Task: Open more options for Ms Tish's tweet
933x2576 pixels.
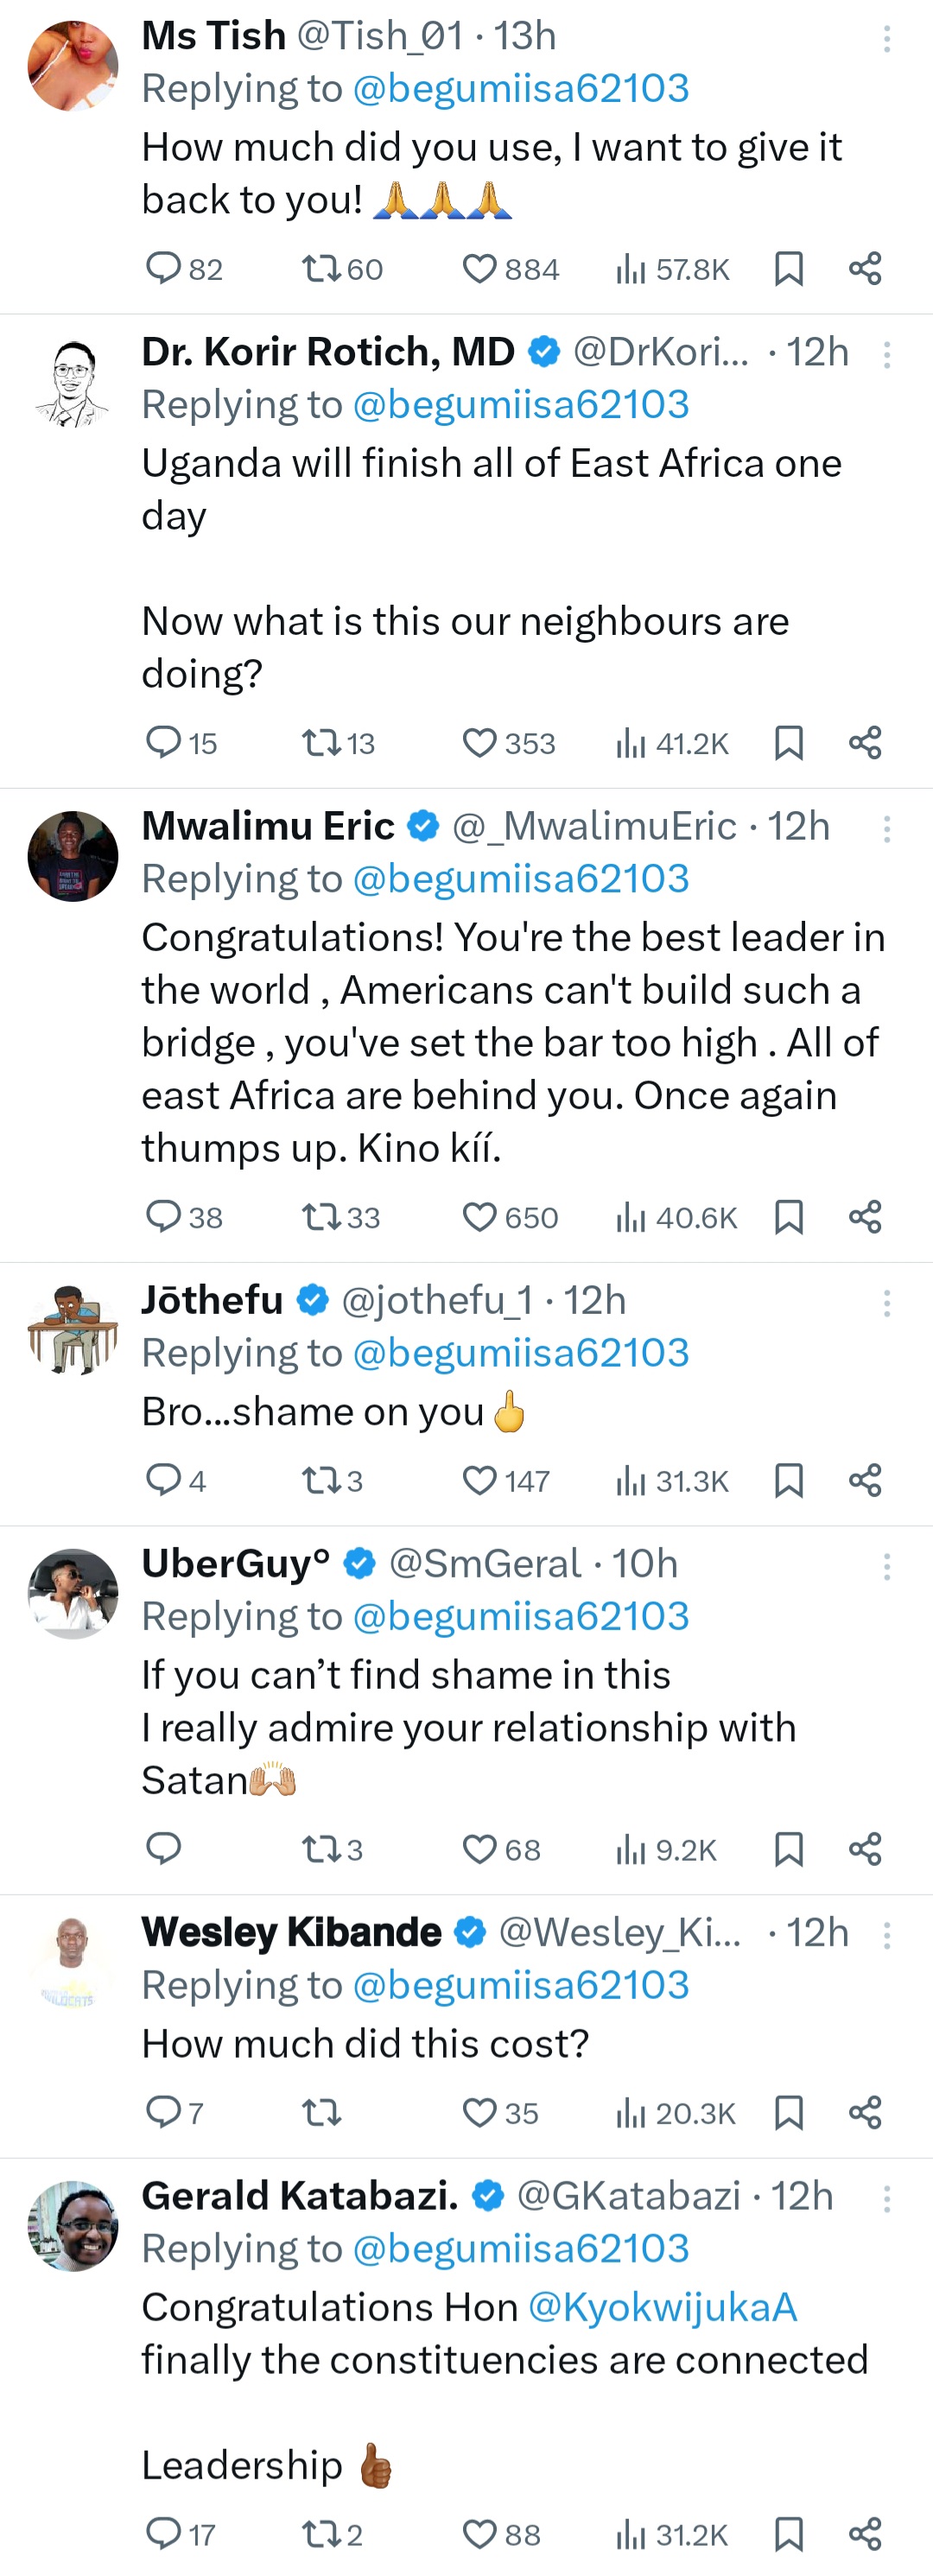Action: pyautogui.click(x=886, y=39)
